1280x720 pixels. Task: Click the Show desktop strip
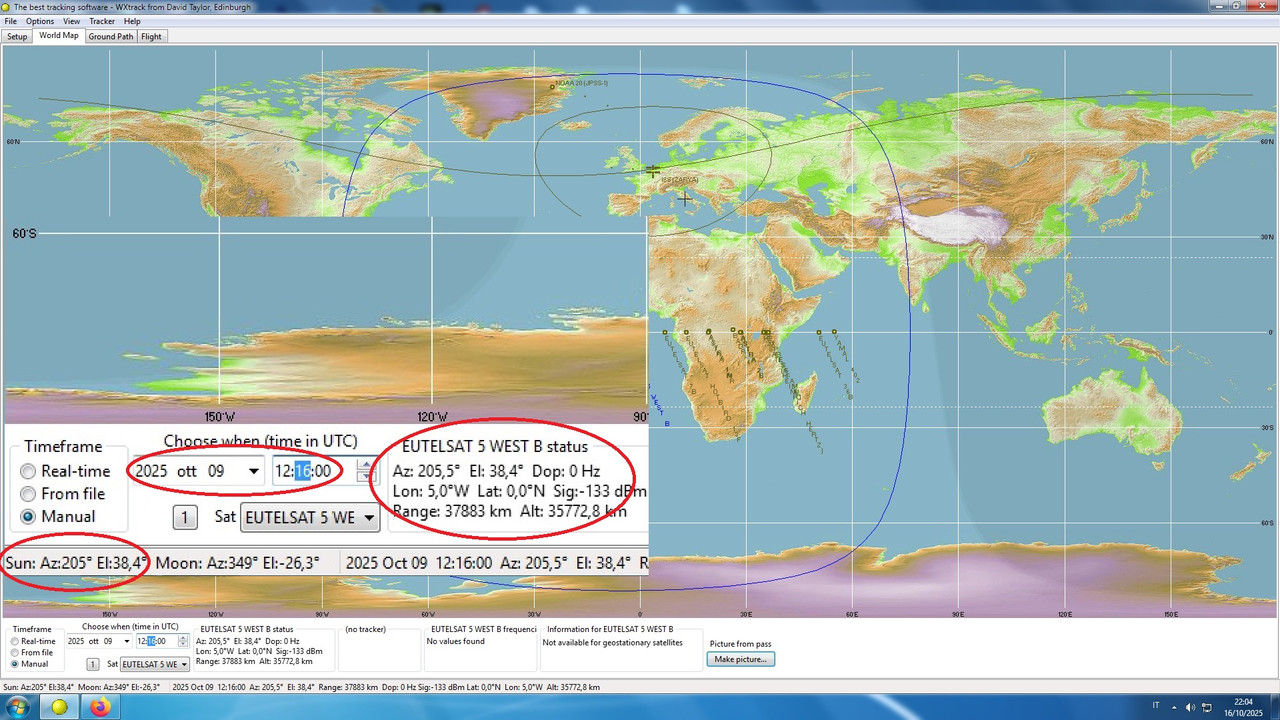pyautogui.click(x=1275, y=707)
